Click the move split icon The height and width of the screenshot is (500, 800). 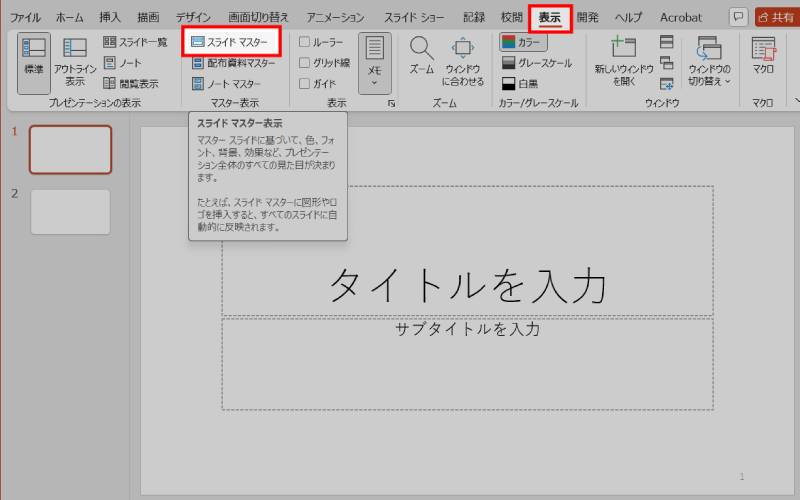[x=666, y=84]
